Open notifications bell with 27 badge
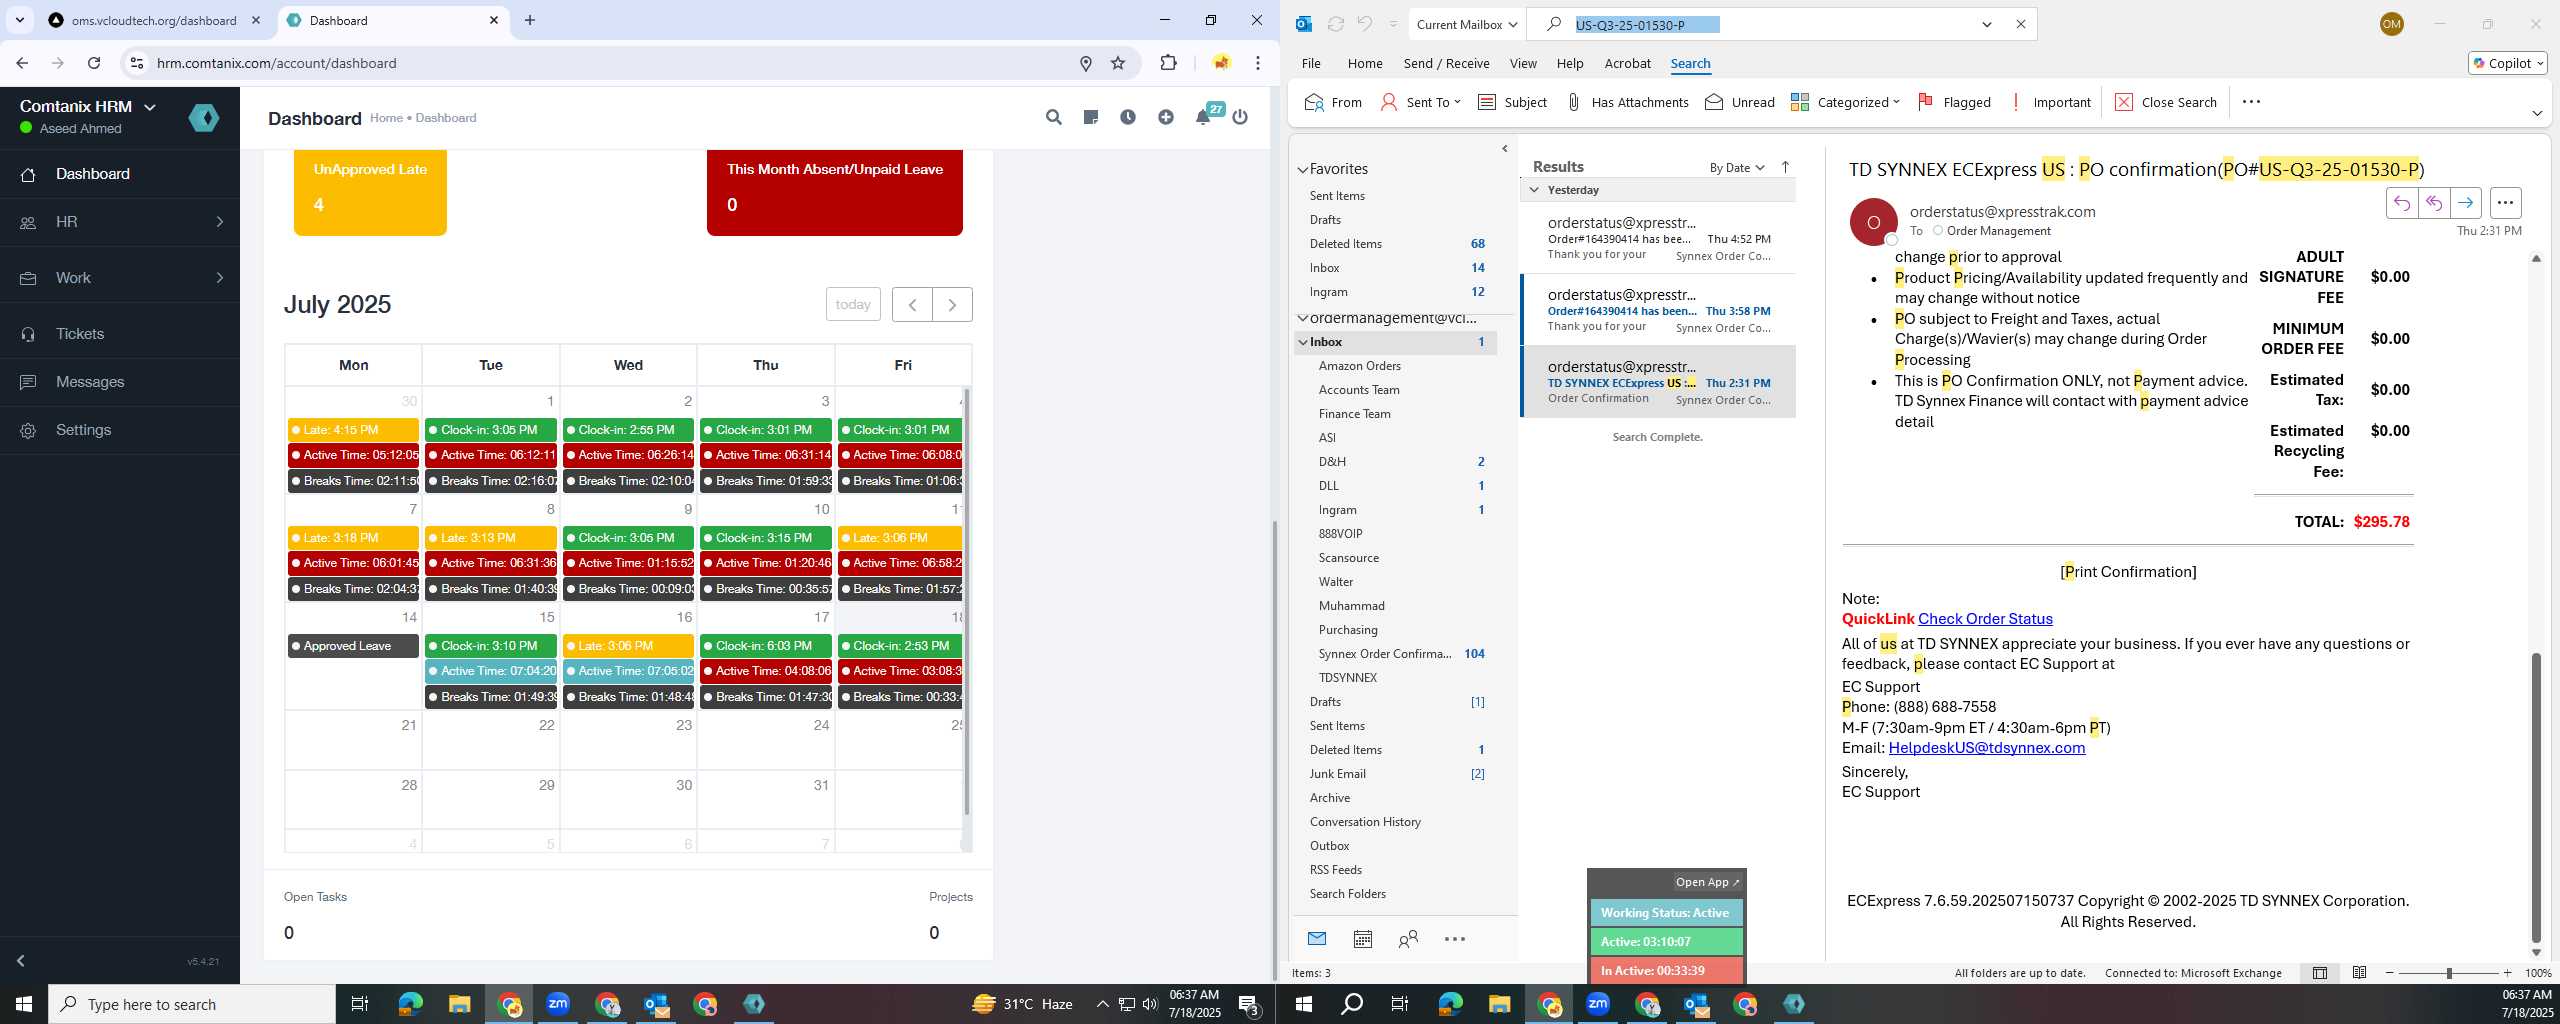This screenshot has width=2560, height=1024. [1204, 117]
